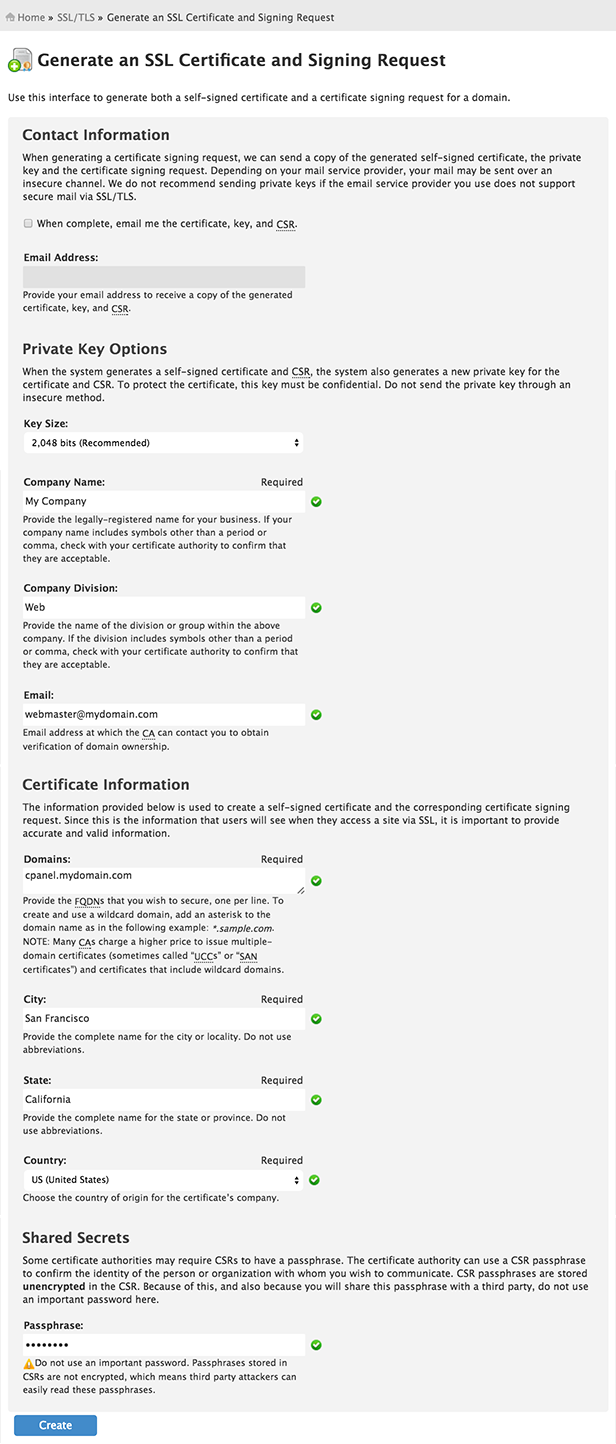This screenshot has width=616, height=1444.
Task: Click the green check next to Company Division
Action: (x=316, y=607)
